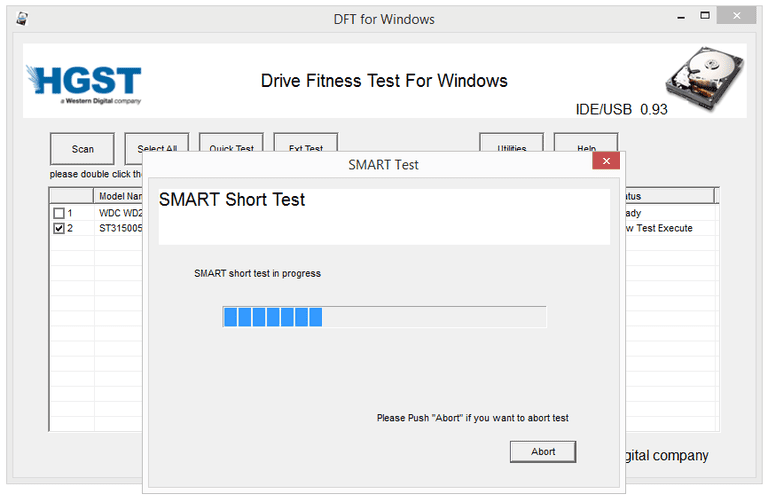
Task: Click the 'SMART Short Test' heading
Action: coord(232,200)
